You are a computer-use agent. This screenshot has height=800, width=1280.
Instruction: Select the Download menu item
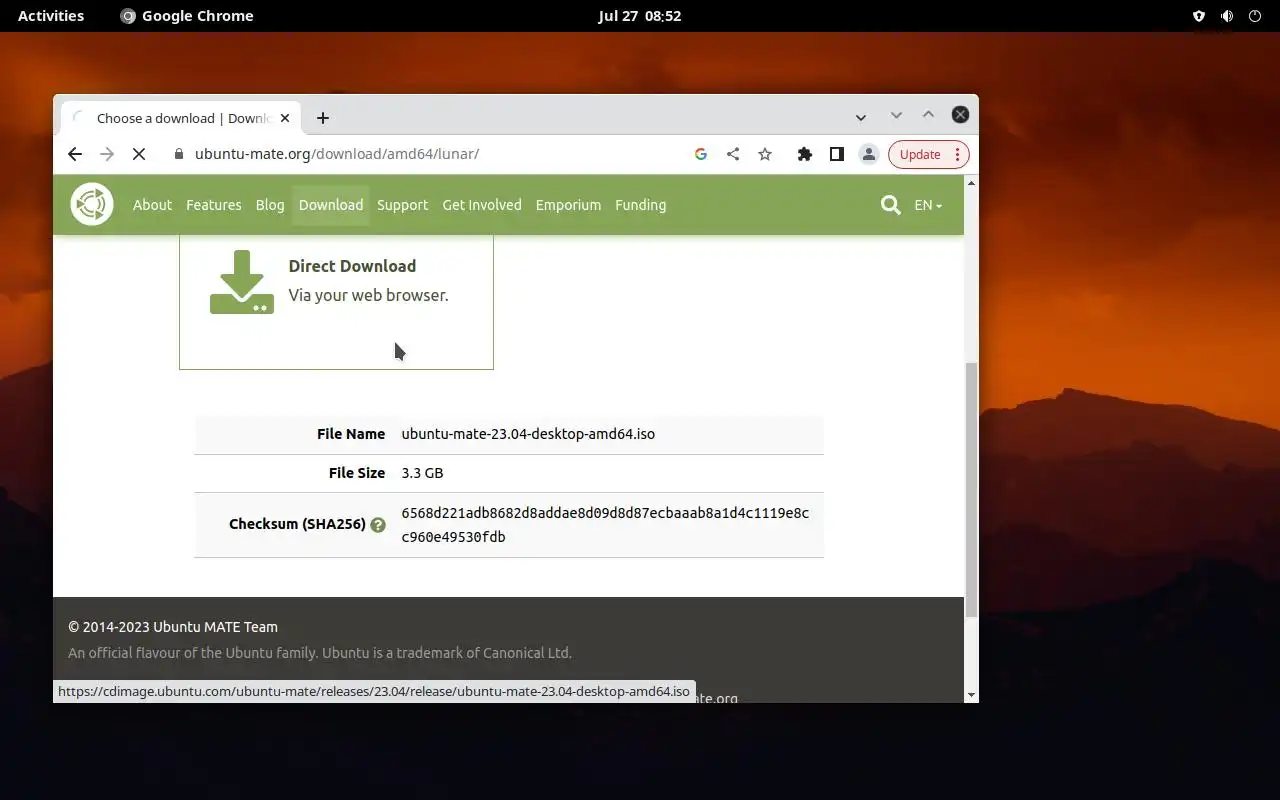click(x=331, y=205)
